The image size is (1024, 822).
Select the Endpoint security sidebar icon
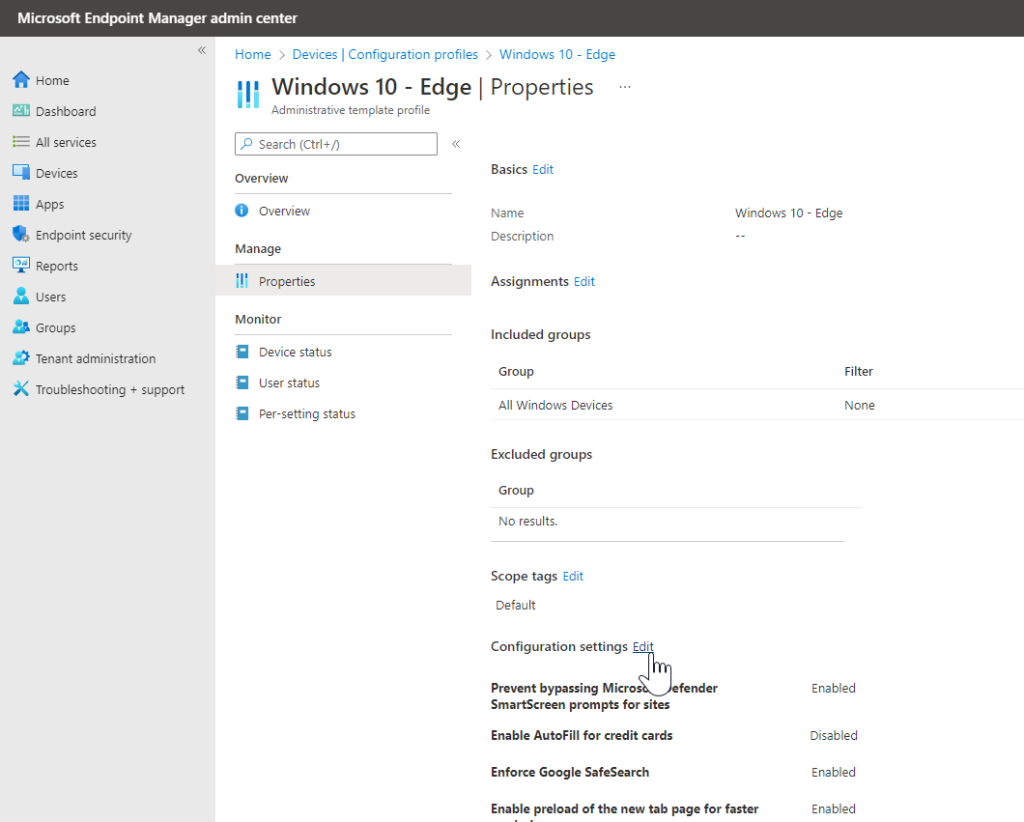coord(22,234)
